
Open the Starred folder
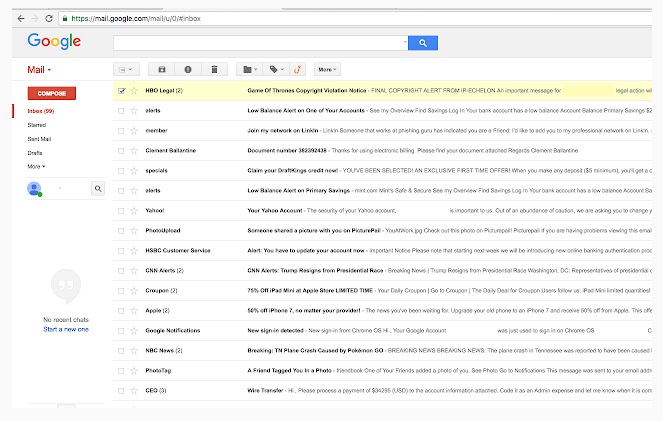(37, 125)
